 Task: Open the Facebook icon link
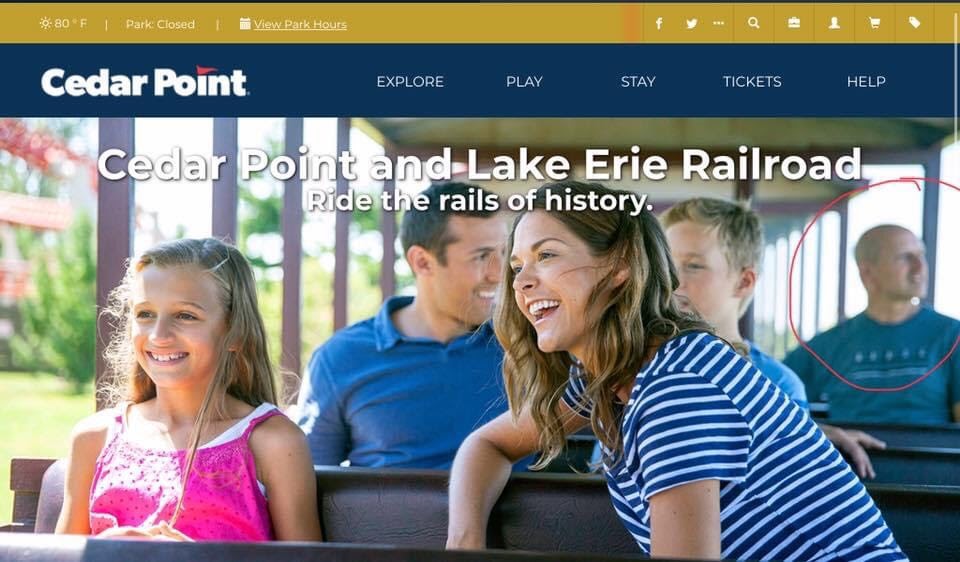click(659, 23)
